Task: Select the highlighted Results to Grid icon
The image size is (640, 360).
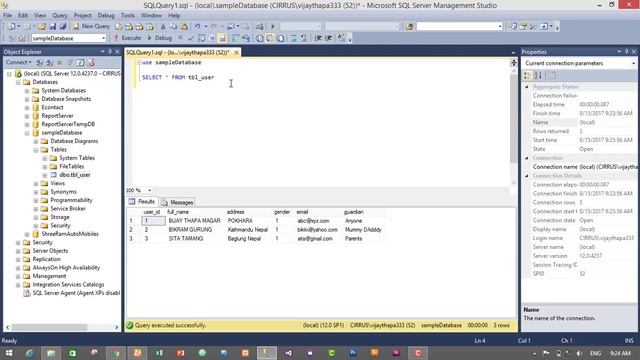Action: 270,38
